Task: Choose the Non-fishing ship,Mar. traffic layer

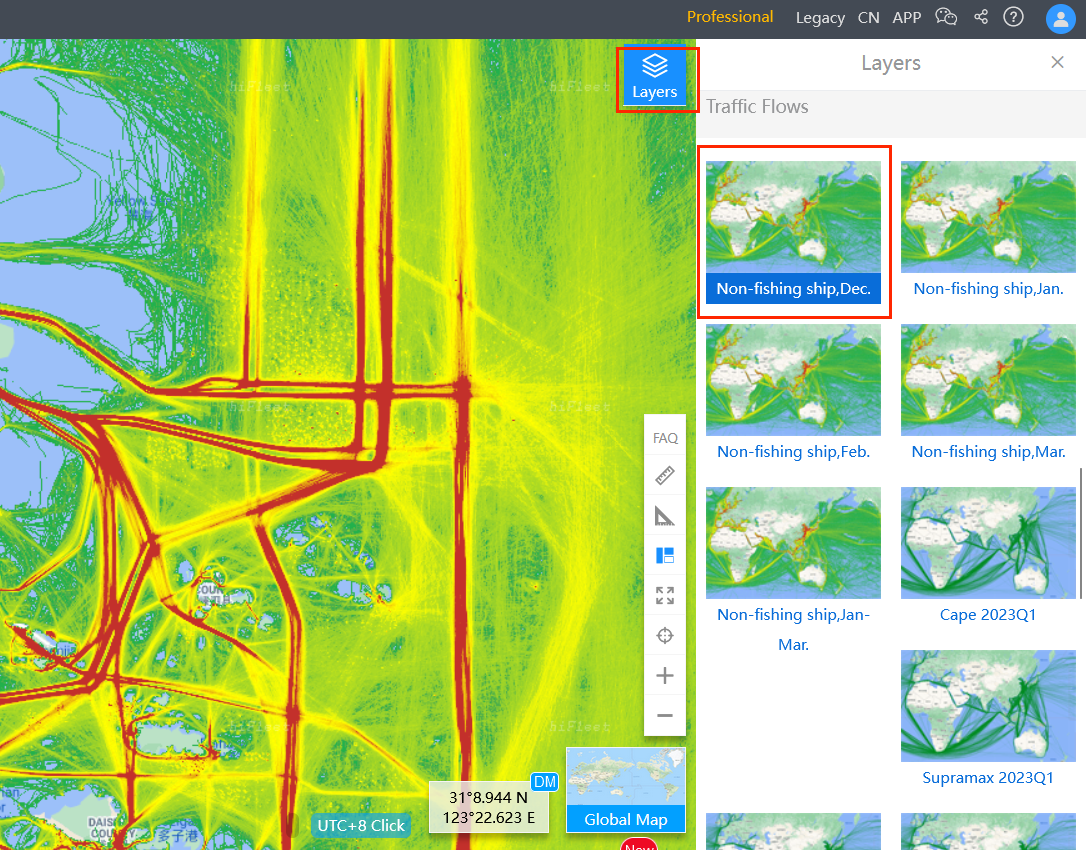Action: click(x=988, y=395)
